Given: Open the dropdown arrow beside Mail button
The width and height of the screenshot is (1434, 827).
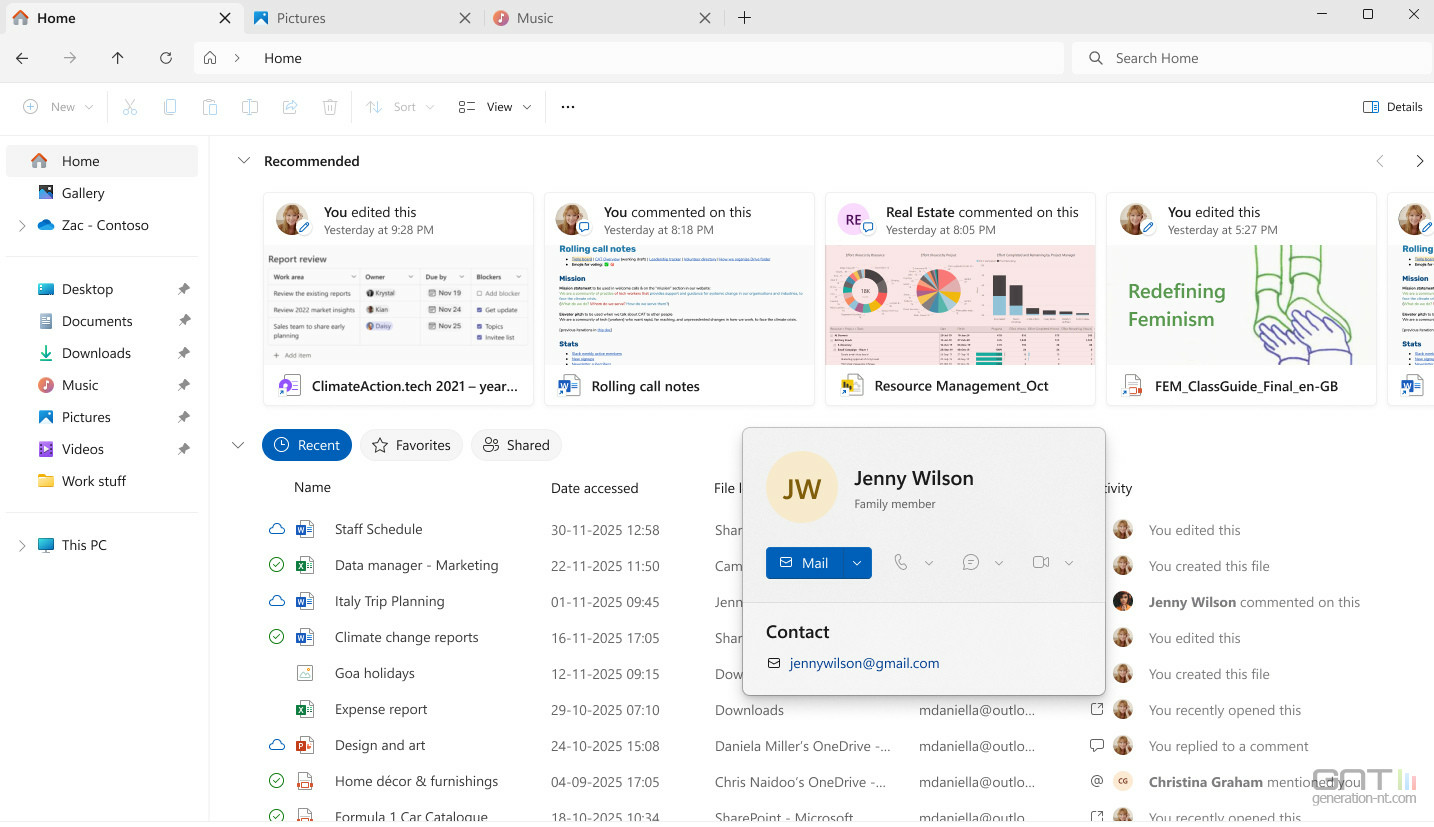Looking at the screenshot, I should 857,563.
